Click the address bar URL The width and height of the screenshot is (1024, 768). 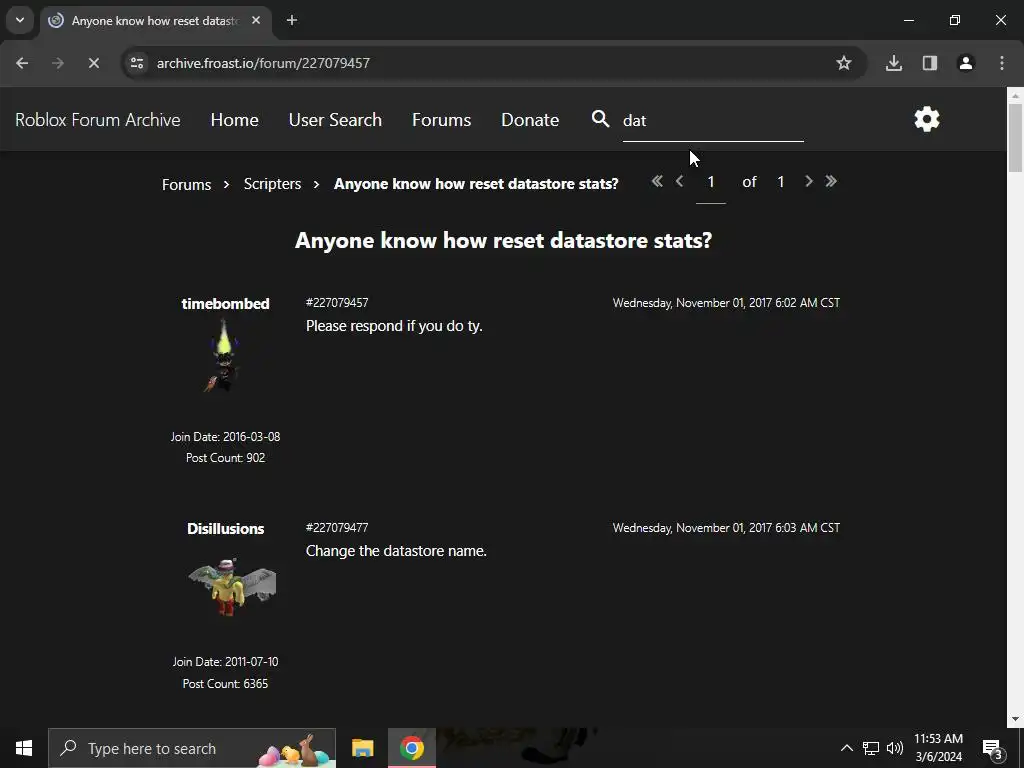click(263, 63)
